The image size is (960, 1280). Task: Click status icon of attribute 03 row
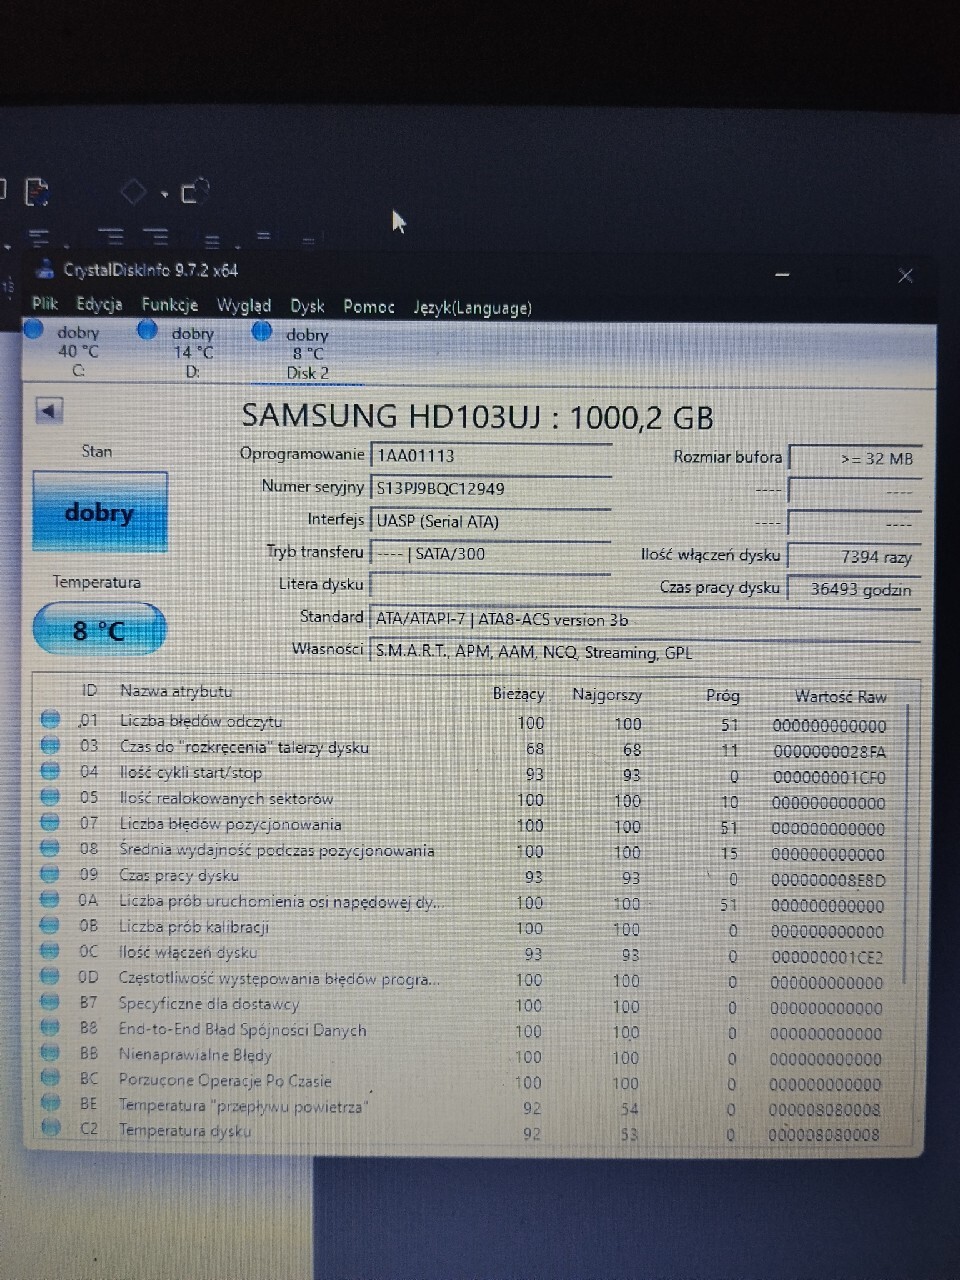pyautogui.click(x=50, y=745)
